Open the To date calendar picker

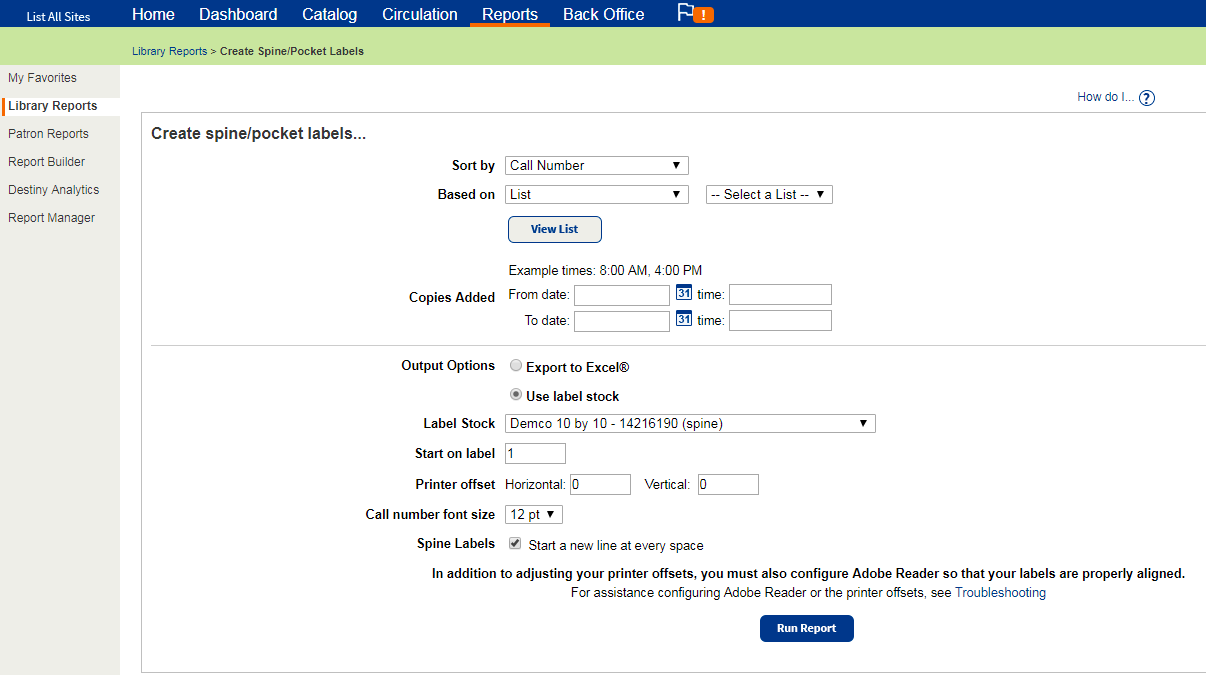pos(683,319)
